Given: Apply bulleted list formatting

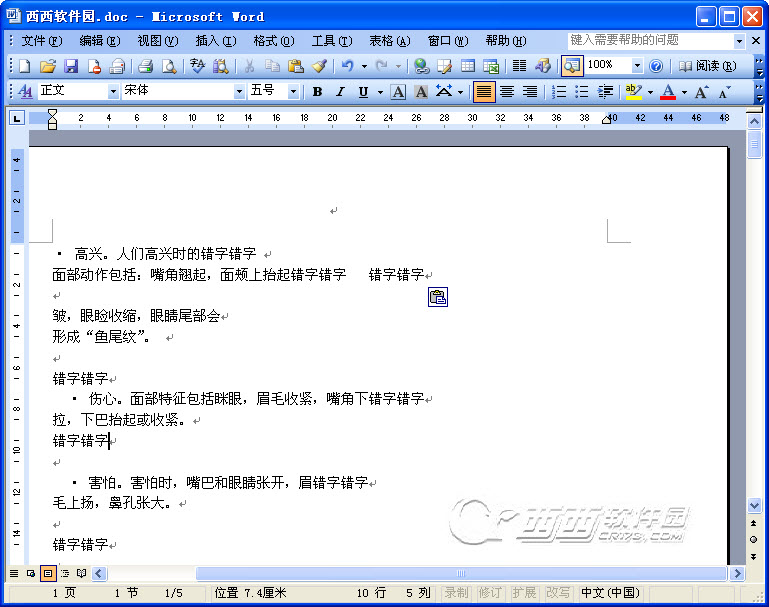Looking at the screenshot, I should pyautogui.click(x=582, y=92).
